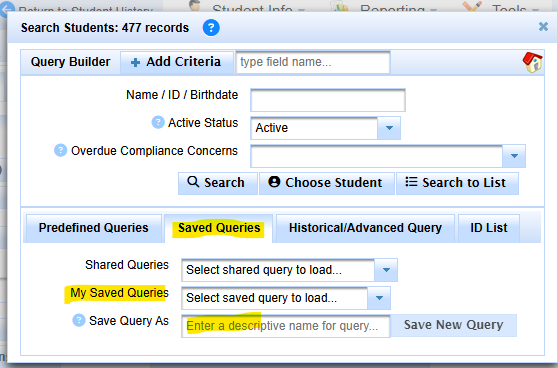Expand the Shared Queries dropdown arrow
558x368 pixels.
(x=386, y=270)
